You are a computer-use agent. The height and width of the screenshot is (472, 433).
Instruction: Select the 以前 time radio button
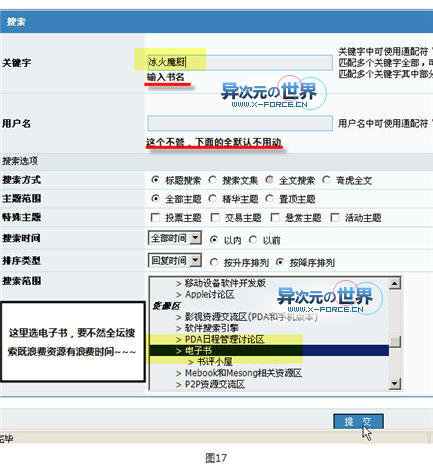point(253,240)
